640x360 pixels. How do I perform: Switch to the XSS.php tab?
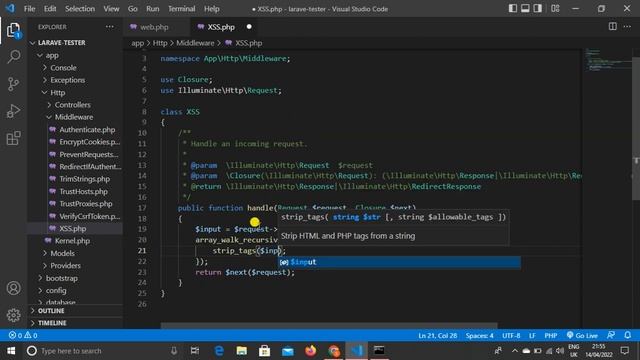221,27
